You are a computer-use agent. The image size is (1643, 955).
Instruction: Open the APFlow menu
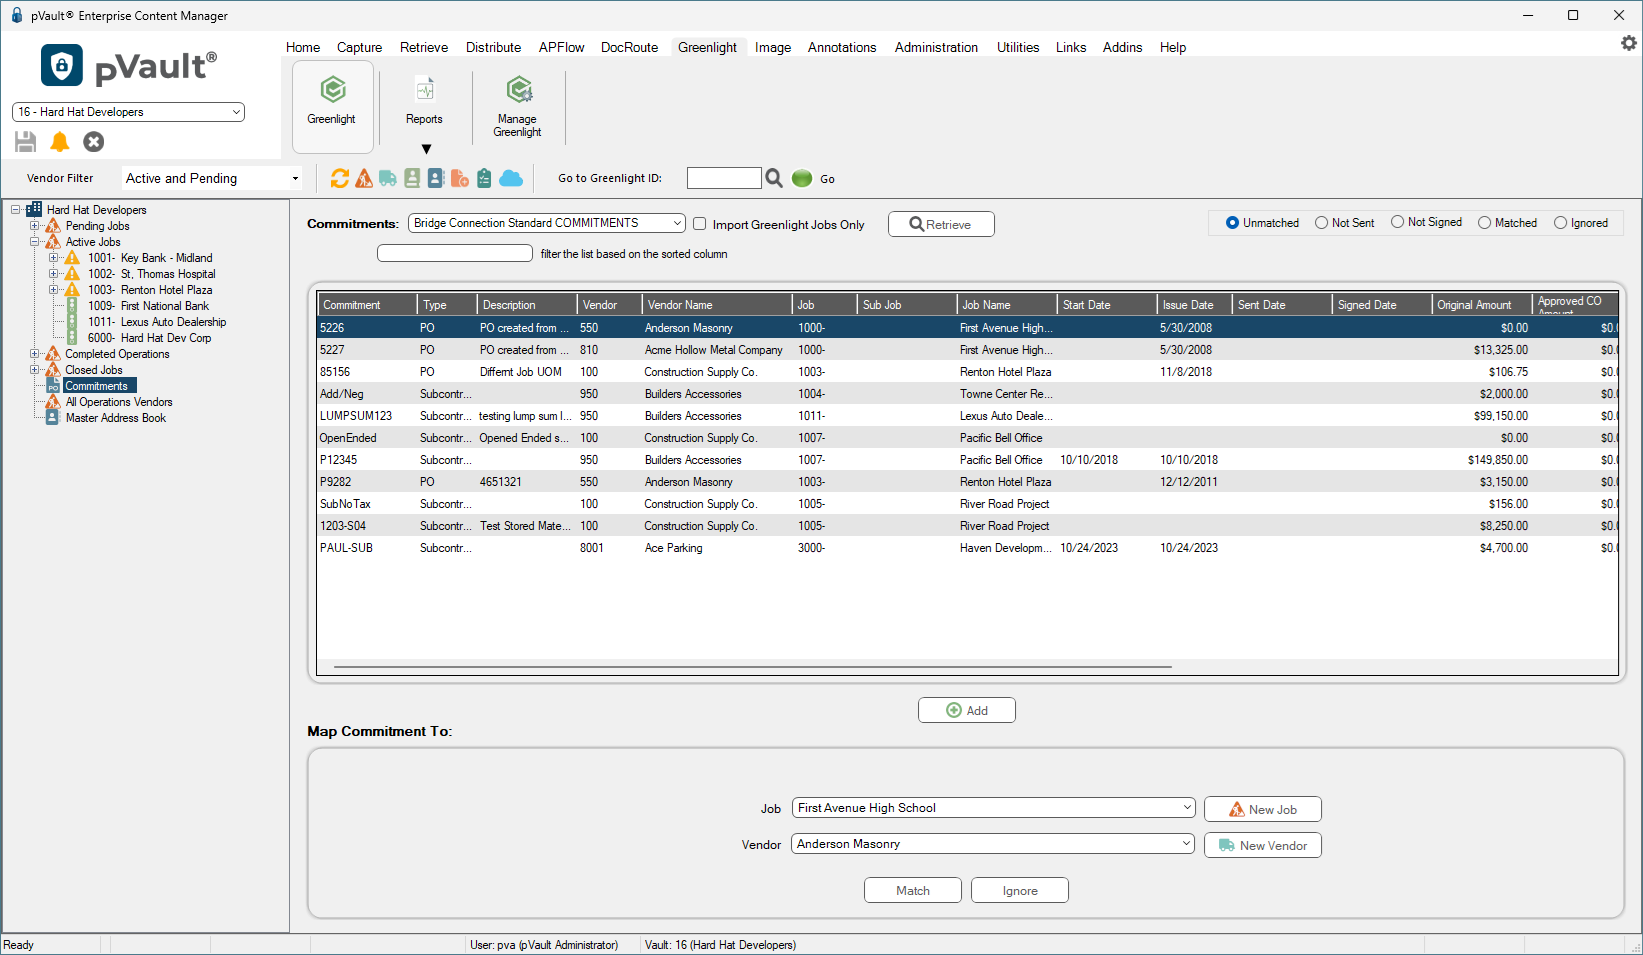click(561, 47)
